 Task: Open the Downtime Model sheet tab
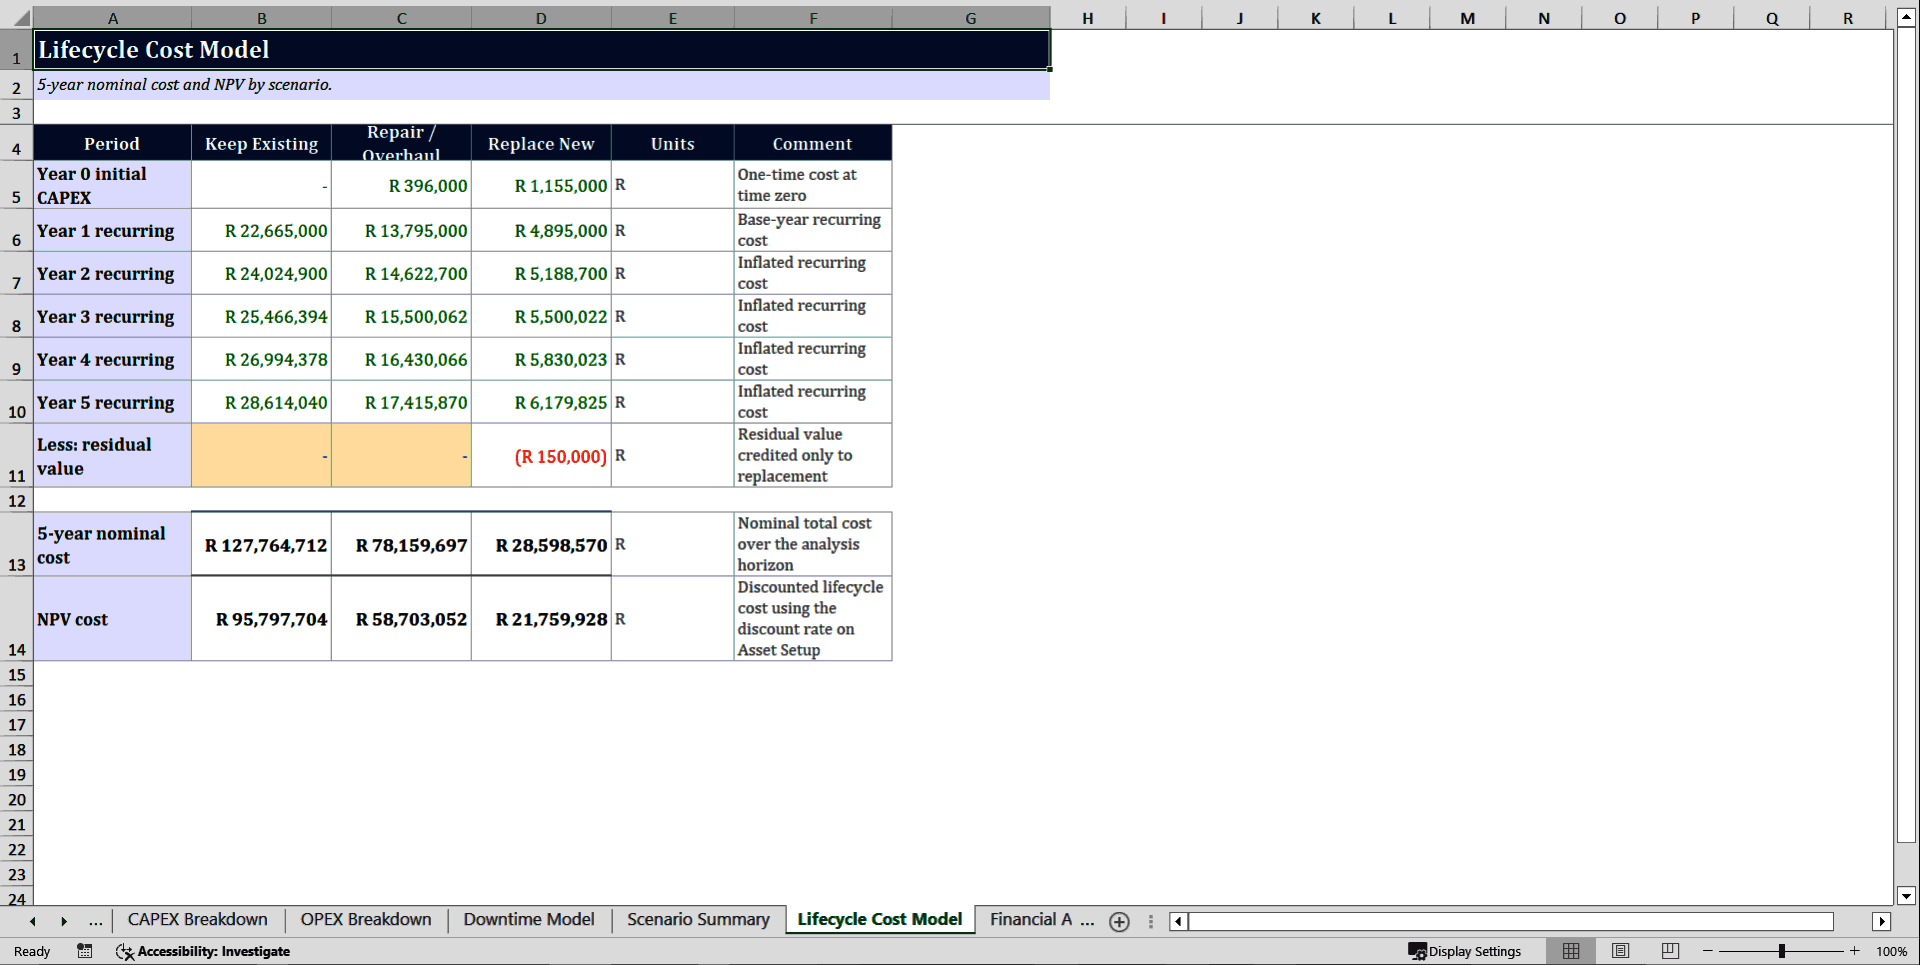click(x=529, y=920)
